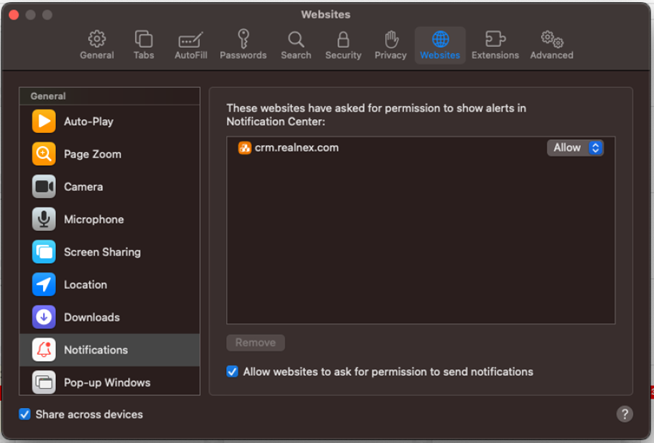Choose Camera from the sidebar list
This screenshot has width=654, height=443.
[x=83, y=187]
